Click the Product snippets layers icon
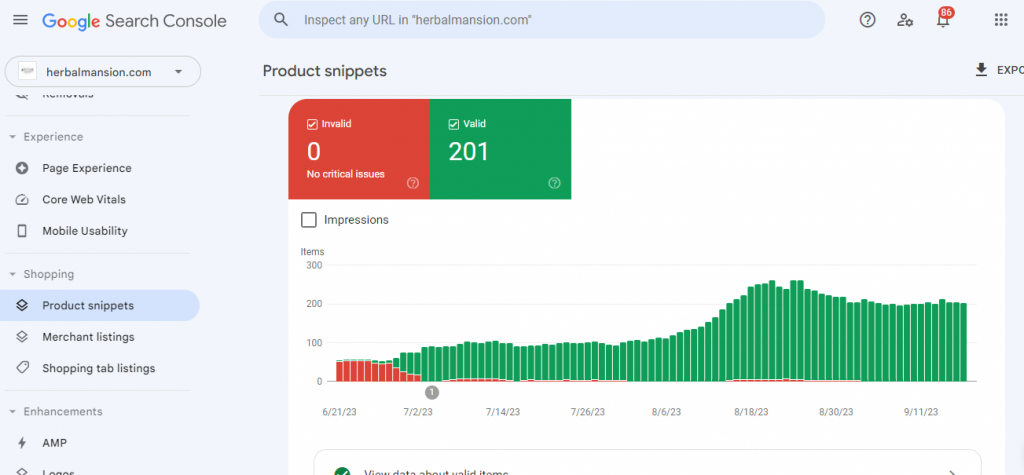Viewport: 1024px width, 475px height. pyautogui.click(x=22, y=305)
